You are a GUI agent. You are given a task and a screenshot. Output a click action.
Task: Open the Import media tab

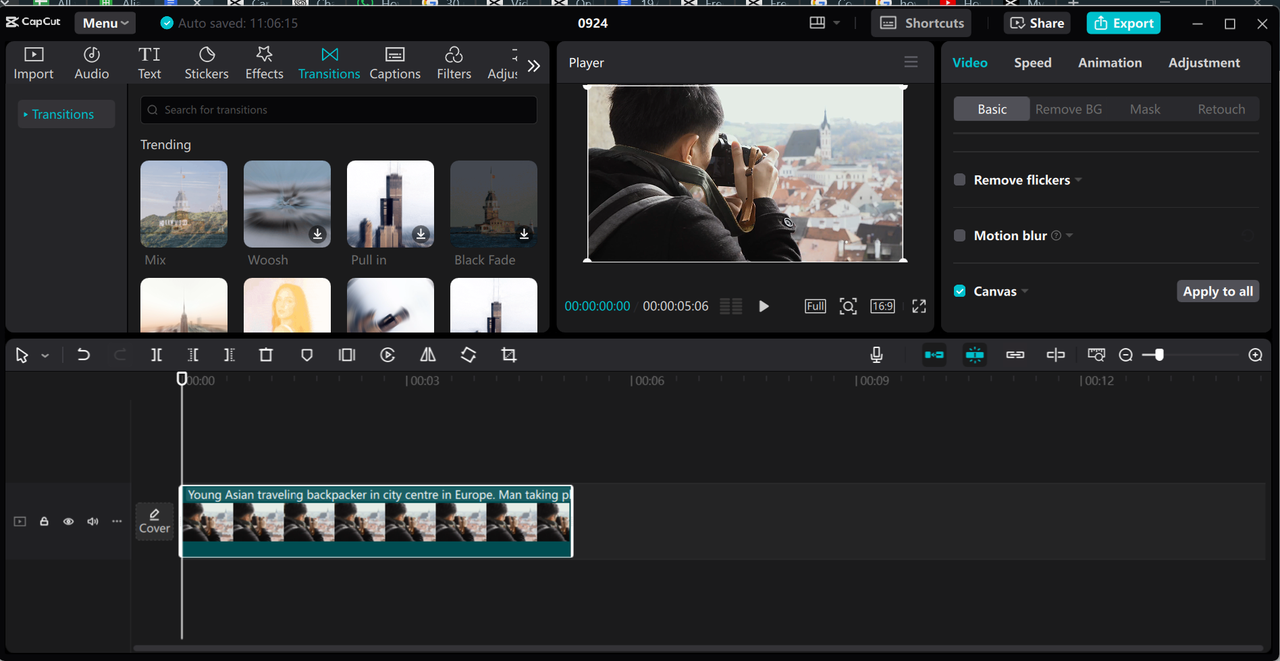(33, 62)
